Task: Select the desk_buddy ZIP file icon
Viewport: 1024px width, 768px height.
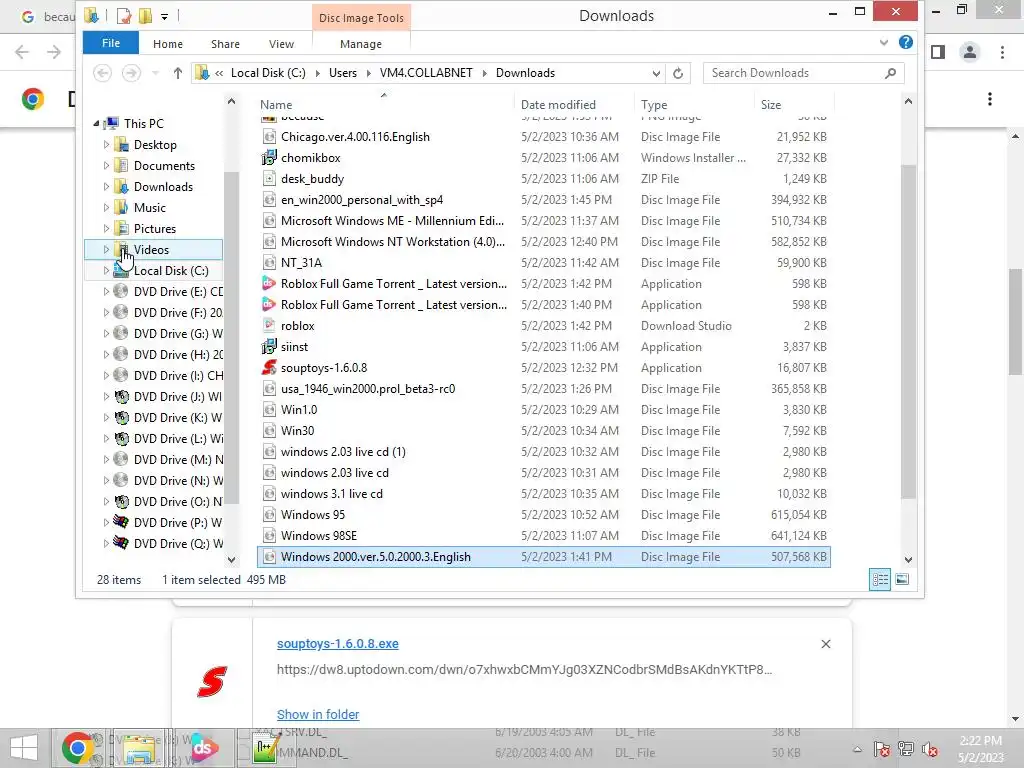Action: (x=269, y=179)
